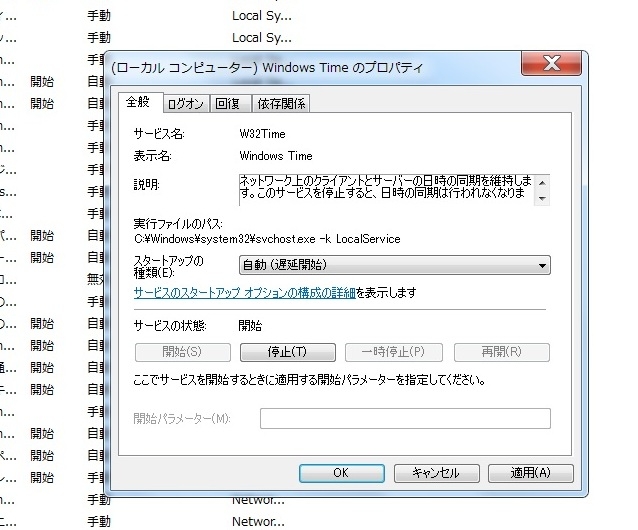Select the W32Time service name text
This screenshot has width=638, height=530.
pos(262,134)
